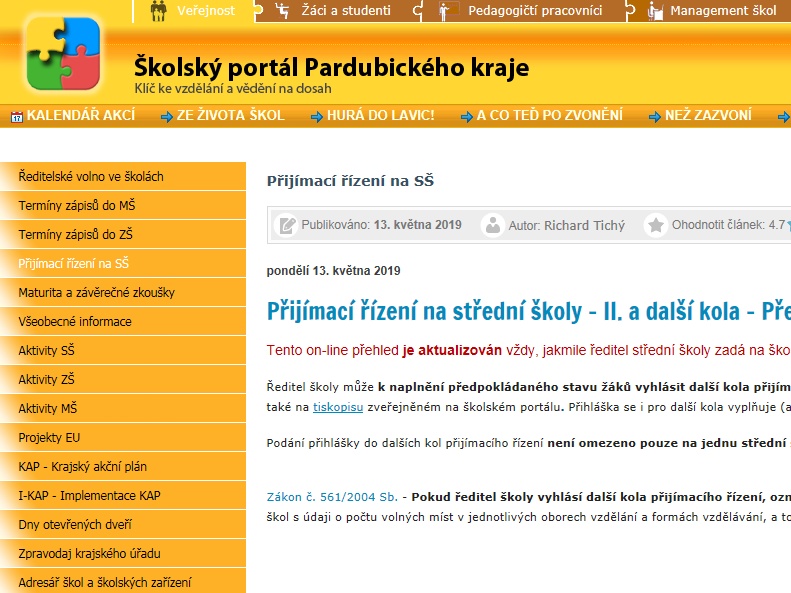This screenshot has height=593, width=791.
Task: Click the arrow icon before Než zazvoní
Action: point(654,117)
